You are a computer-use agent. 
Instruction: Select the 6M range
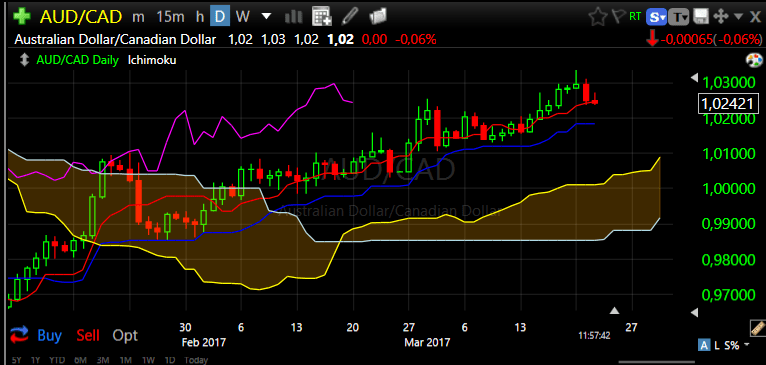(x=80, y=360)
